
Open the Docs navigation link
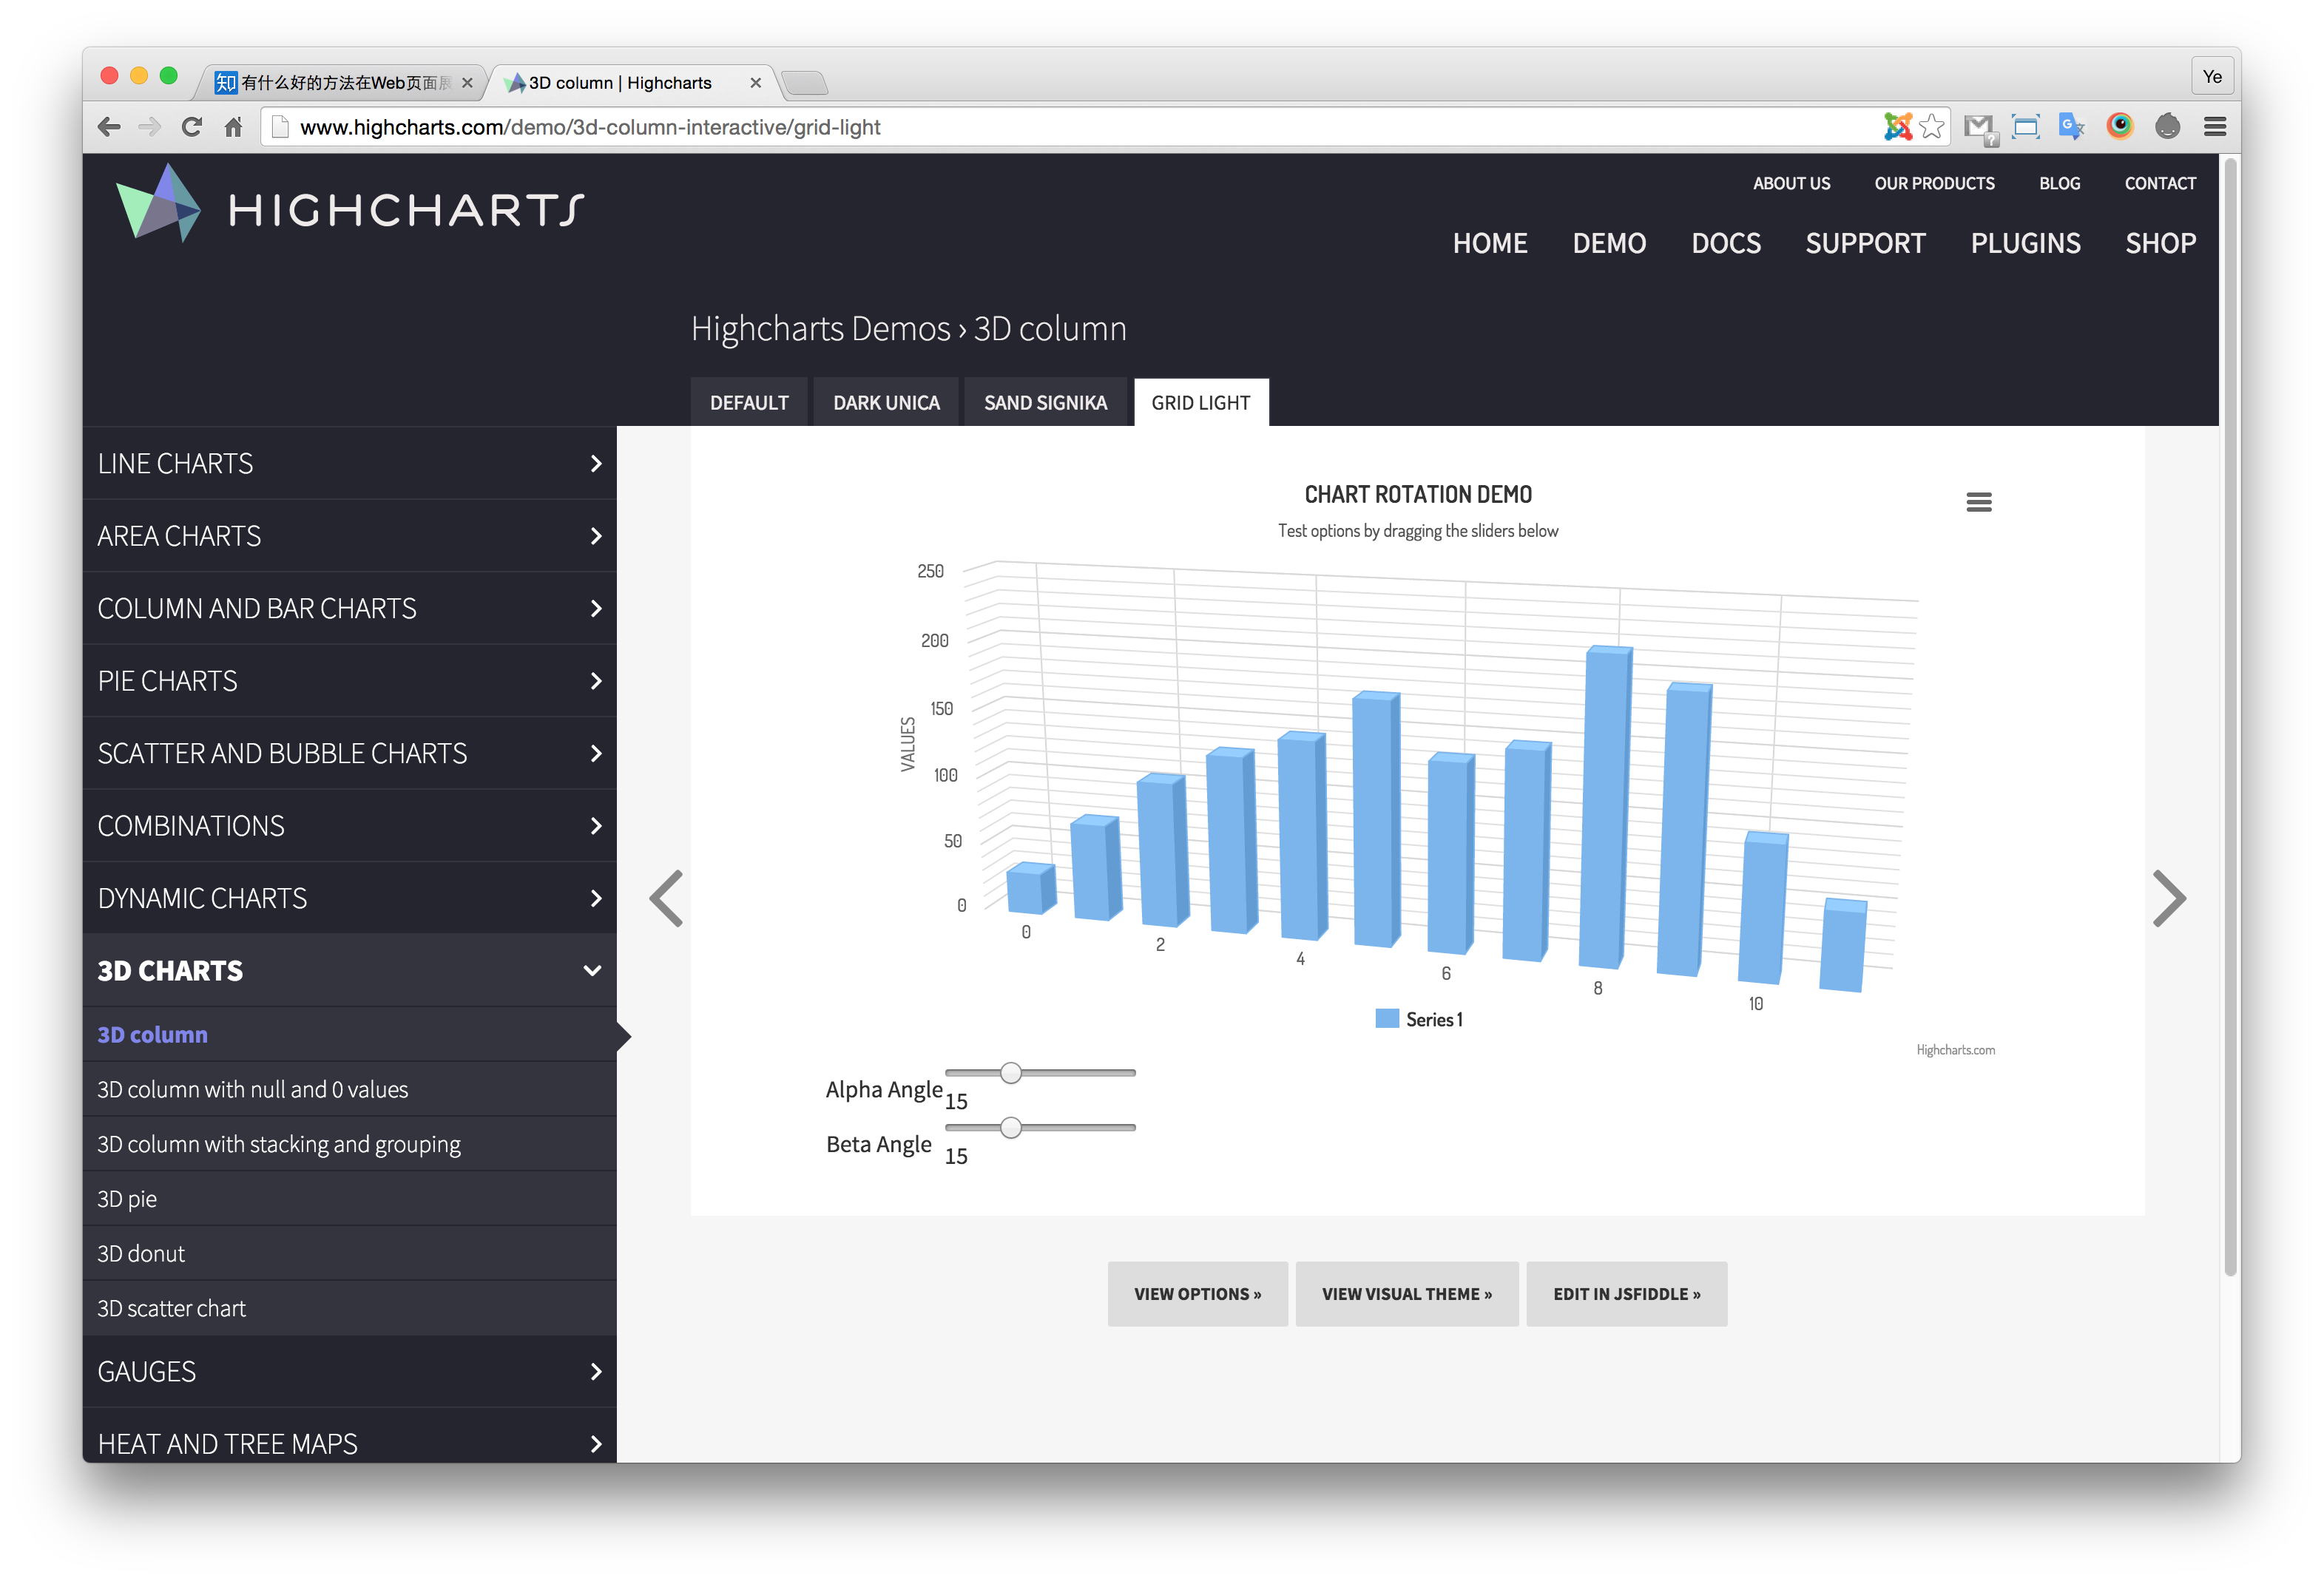[1725, 243]
